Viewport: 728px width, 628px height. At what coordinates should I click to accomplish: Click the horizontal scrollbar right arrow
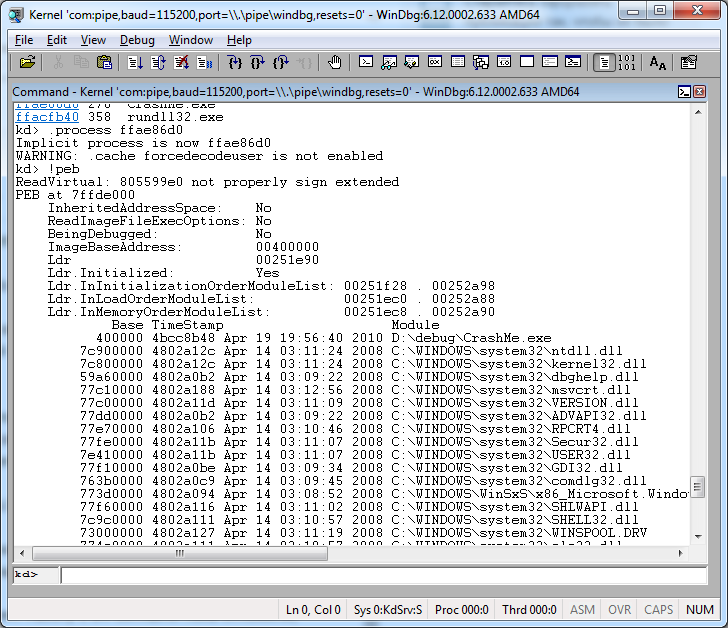681,553
